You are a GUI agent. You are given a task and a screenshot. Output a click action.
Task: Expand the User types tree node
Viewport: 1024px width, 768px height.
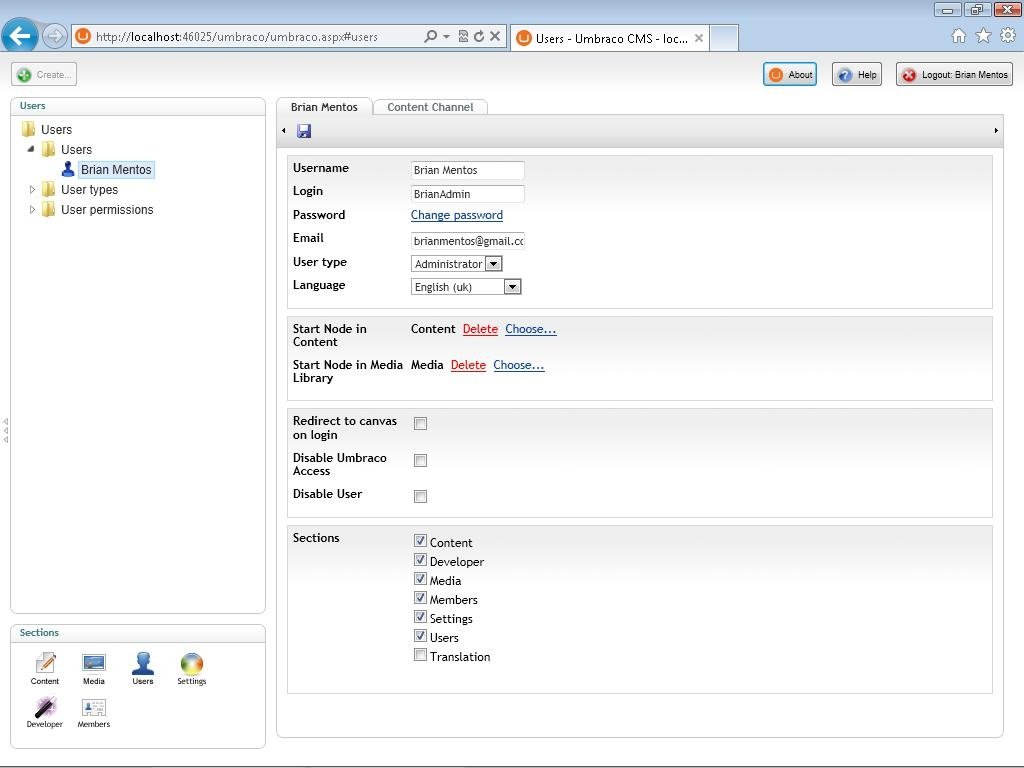pos(32,189)
